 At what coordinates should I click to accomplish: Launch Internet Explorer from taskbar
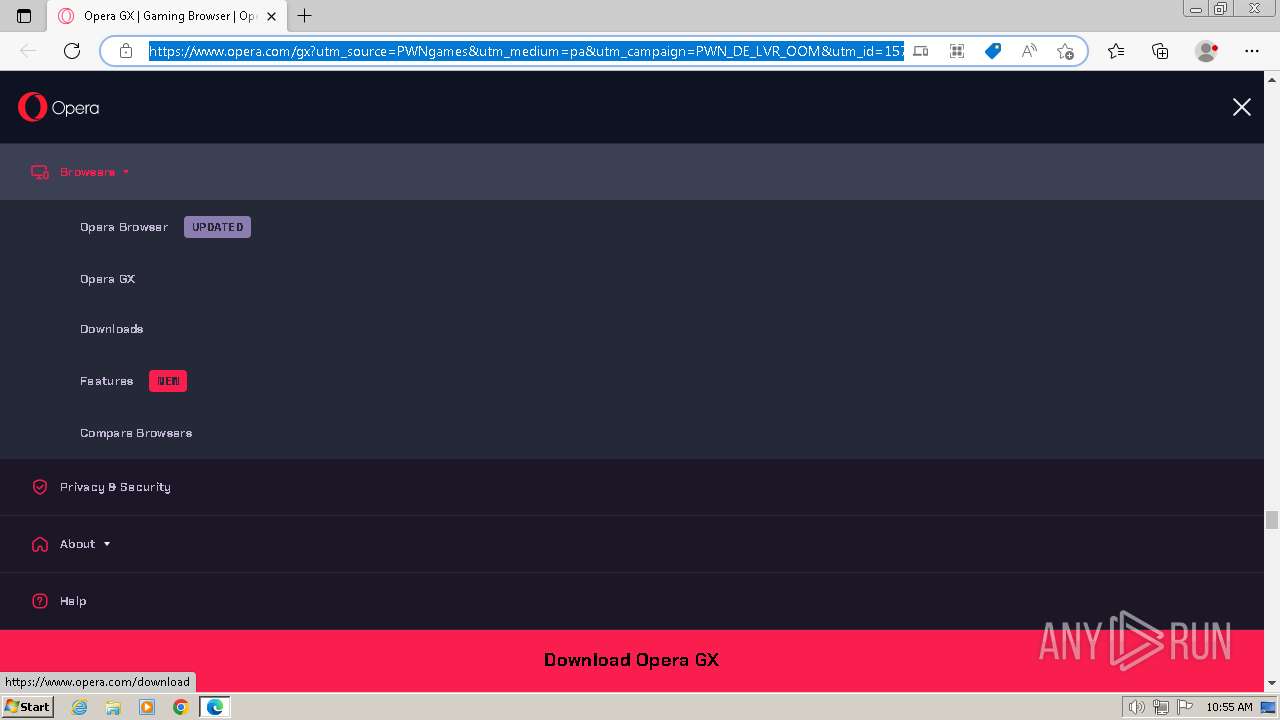[80, 707]
